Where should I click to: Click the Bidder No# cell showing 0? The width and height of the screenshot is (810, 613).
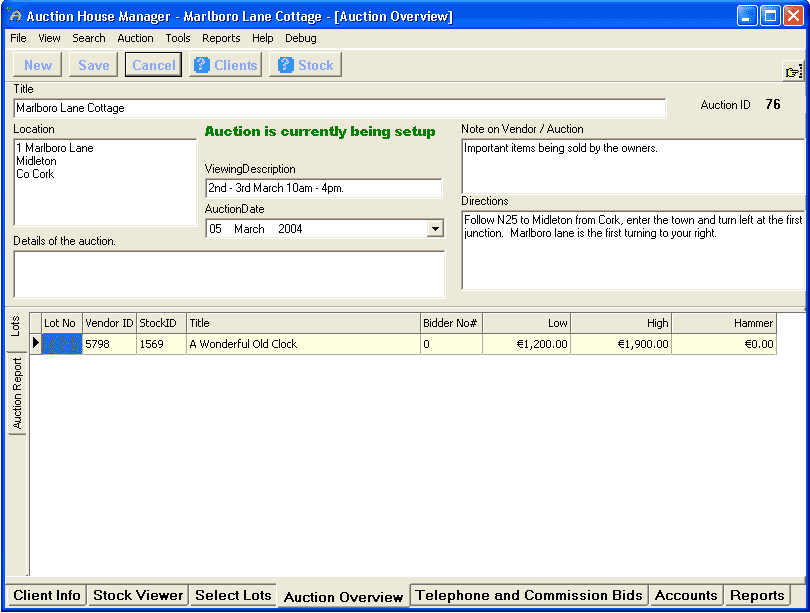coord(451,344)
